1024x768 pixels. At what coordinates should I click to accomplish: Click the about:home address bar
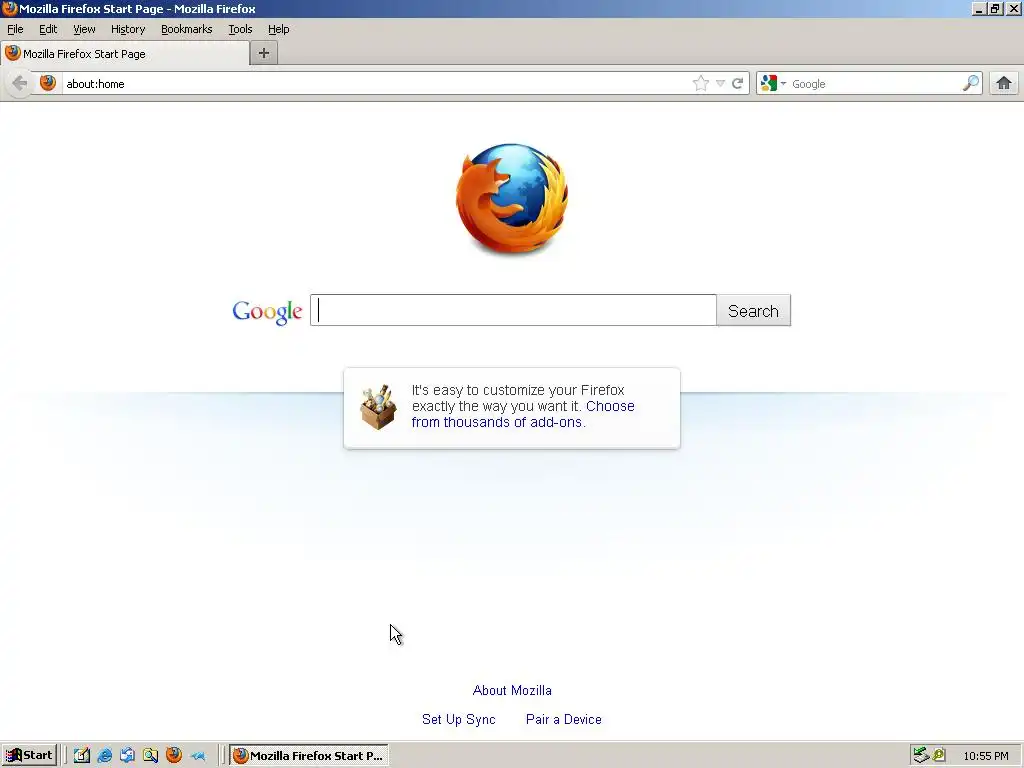pos(376,84)
